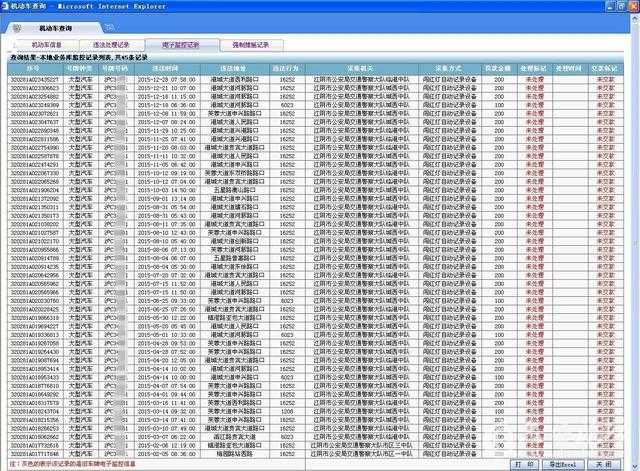
Task: Click the 罚款金额 column header
Action: pos(498,69)
